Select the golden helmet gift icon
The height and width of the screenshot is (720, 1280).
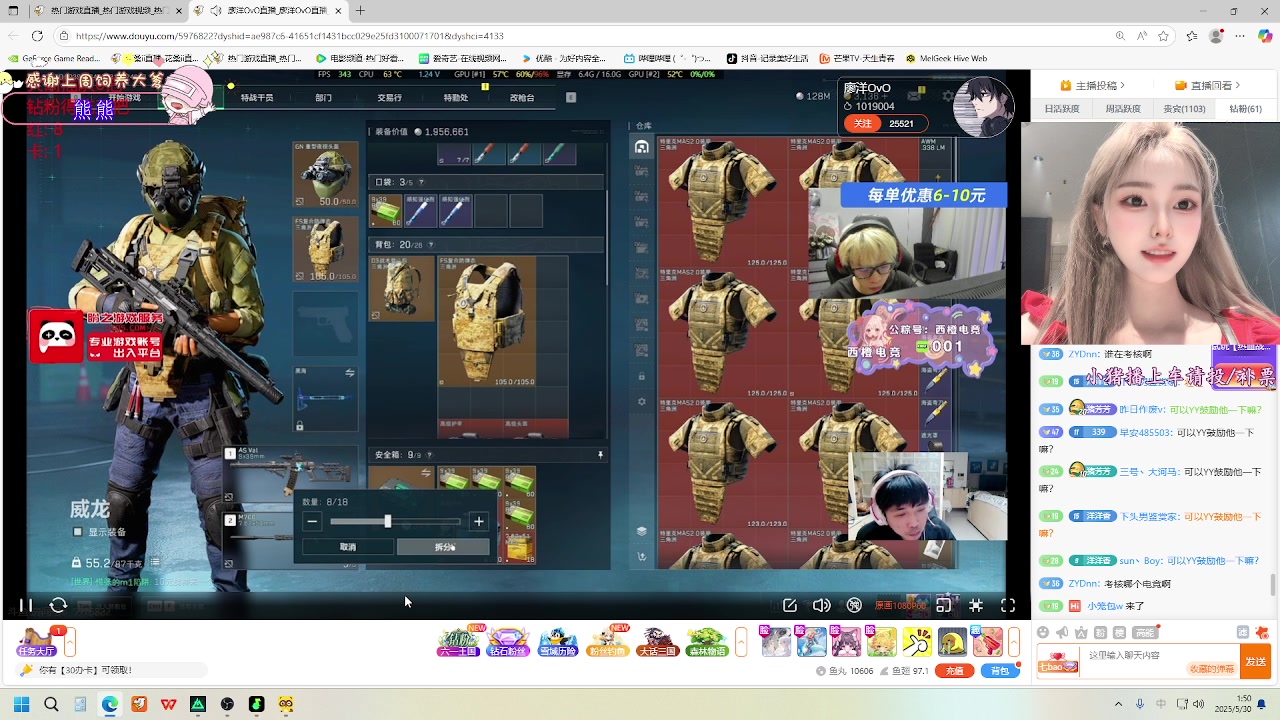(952, 641)
